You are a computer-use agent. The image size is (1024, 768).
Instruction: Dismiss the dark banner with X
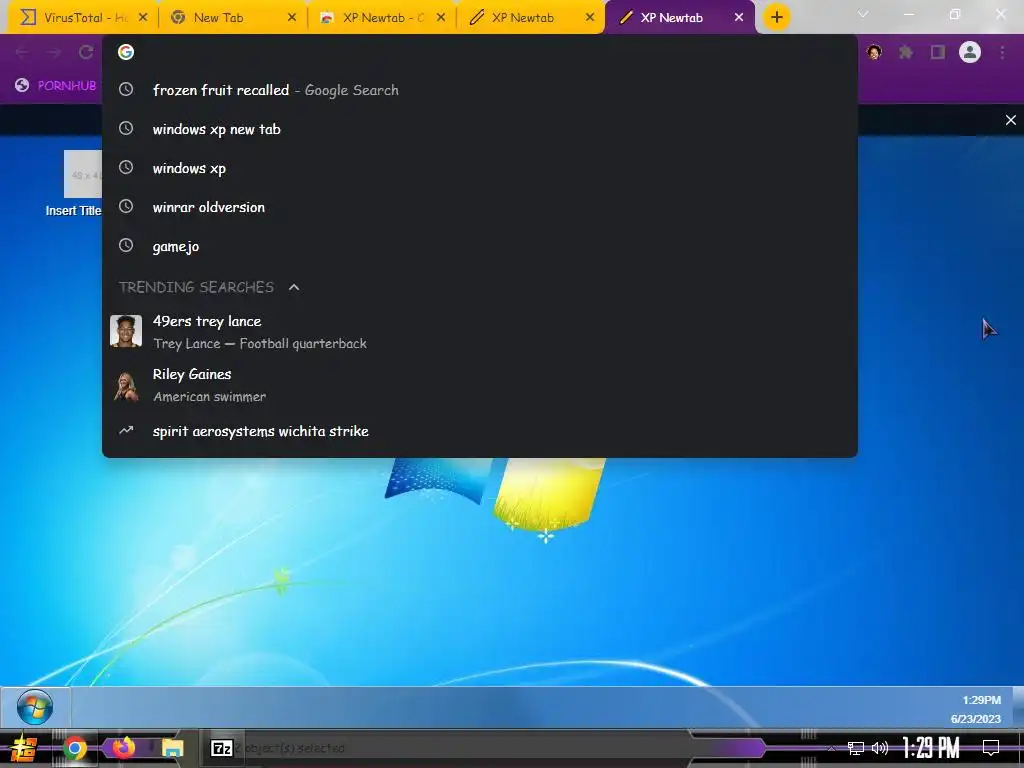tap(1010, 120)
